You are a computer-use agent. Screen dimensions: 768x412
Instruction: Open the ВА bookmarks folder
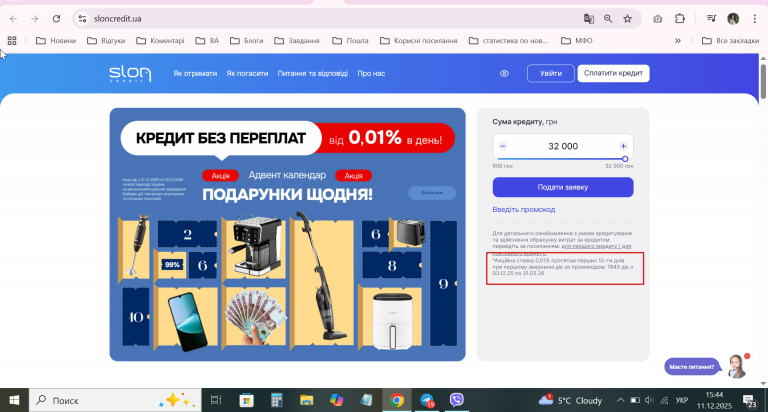click(207, 41)
